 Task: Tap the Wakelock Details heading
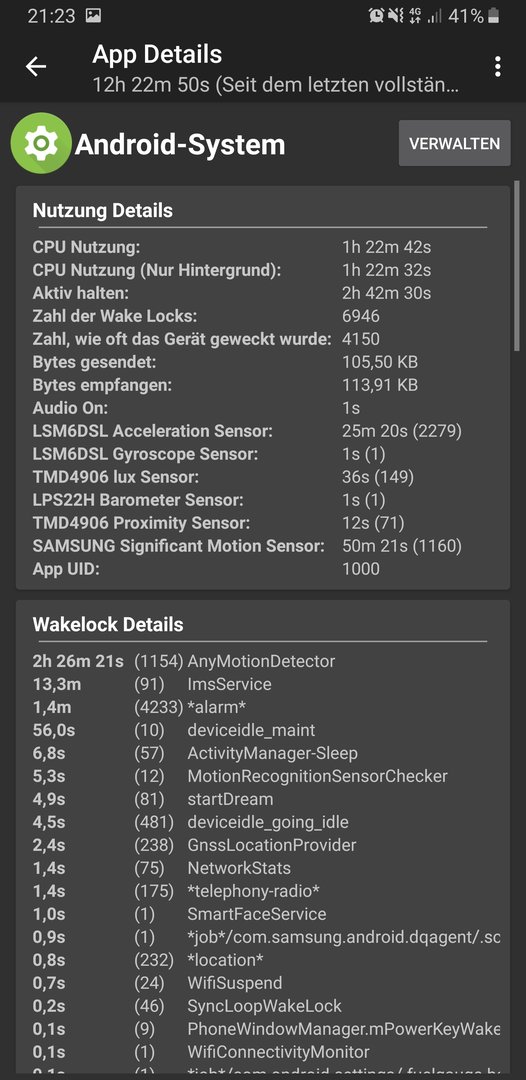pos(107,625)
